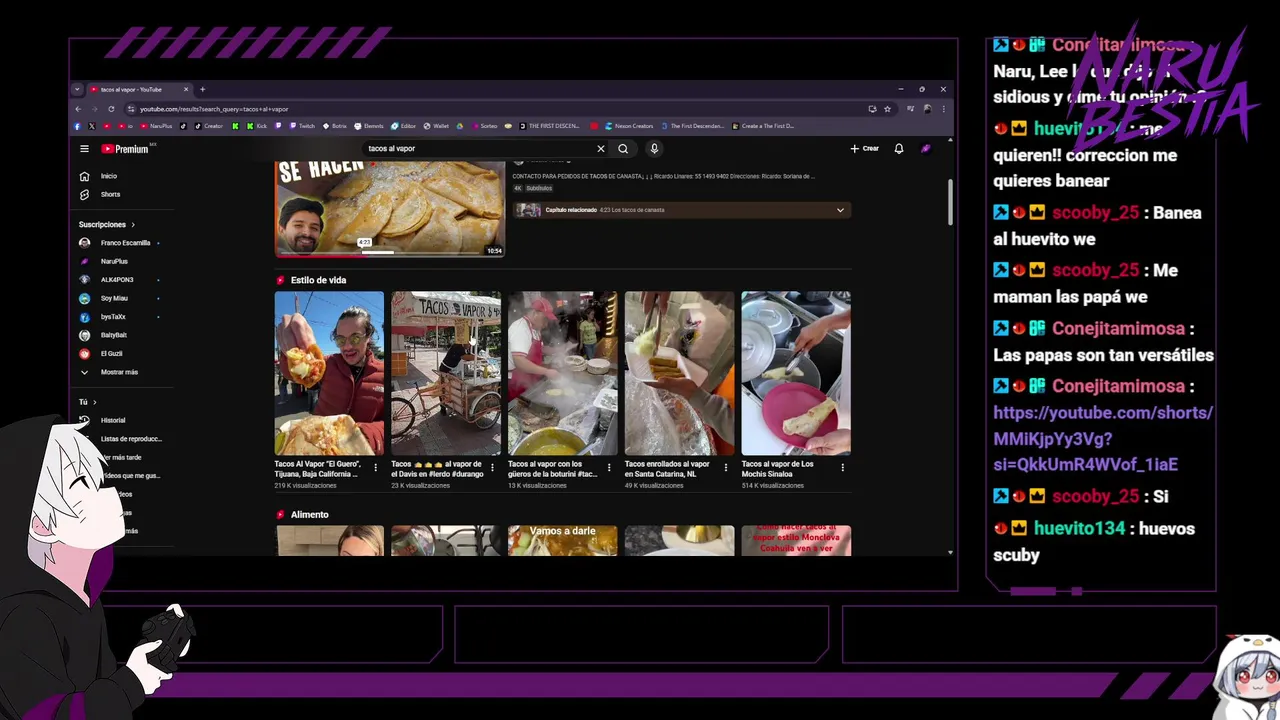Click the YouTube Premium logo
Screen dimensions: 1280x720
[125, 149]
